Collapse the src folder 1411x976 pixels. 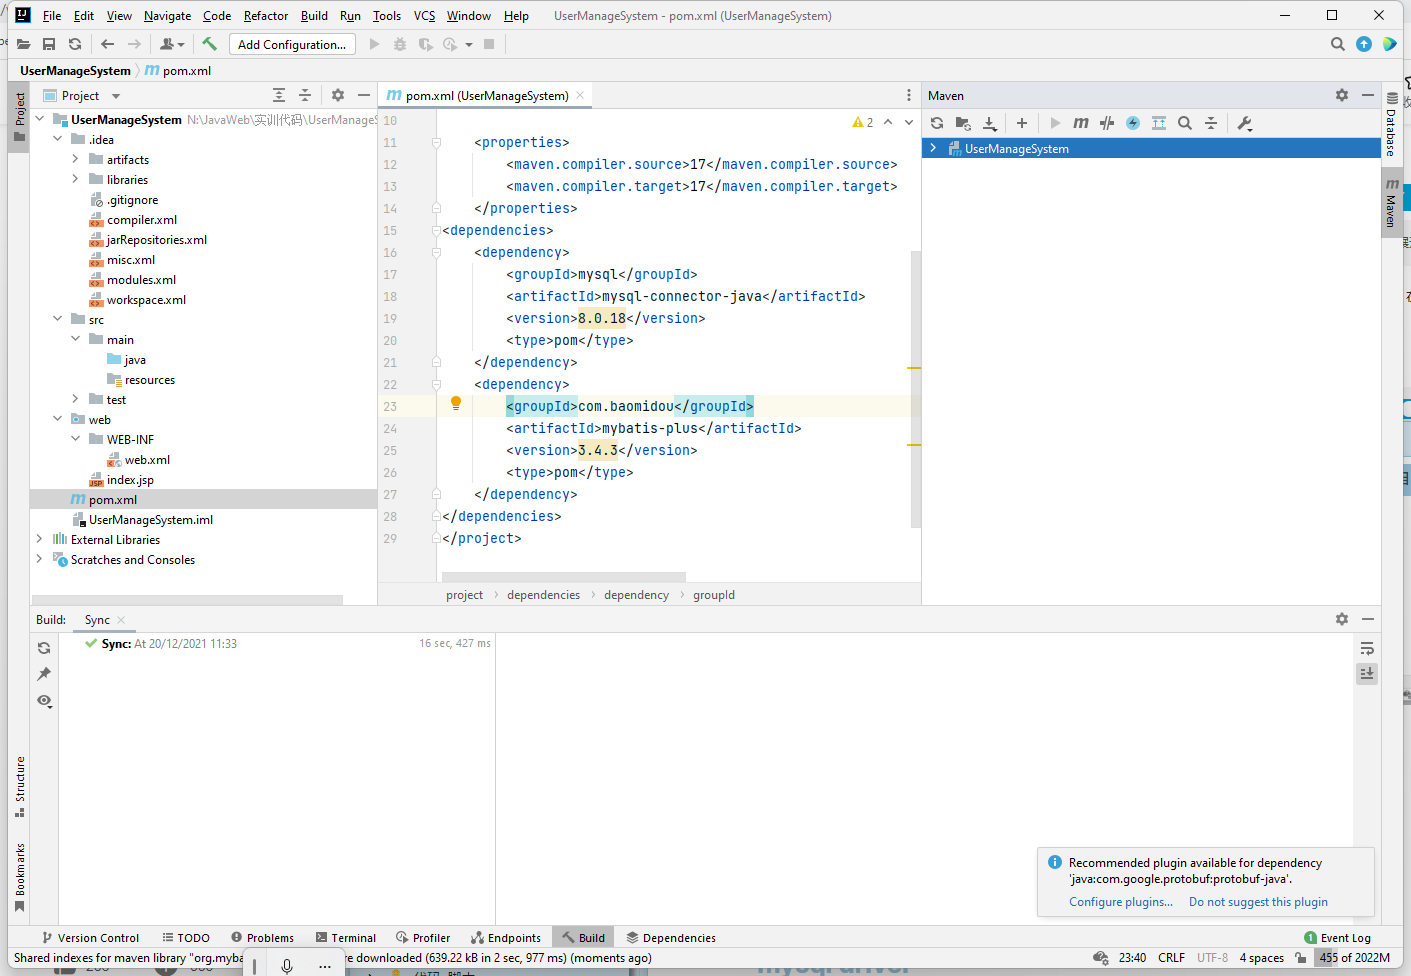pyautogui.click(x=57, y=319)
